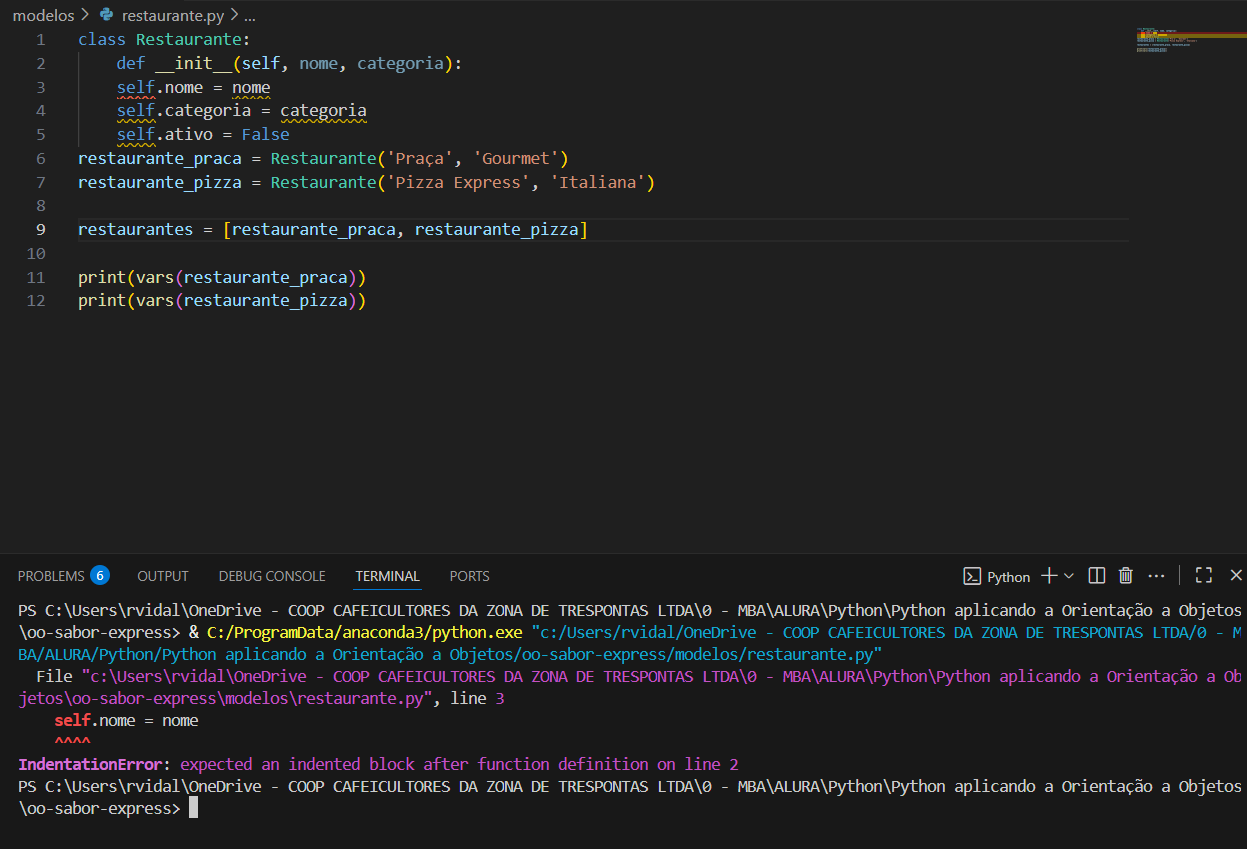Click the anaconda3 python.exe command path
The width and height of the screenshot is (1247, 849).
coord(366,632)
